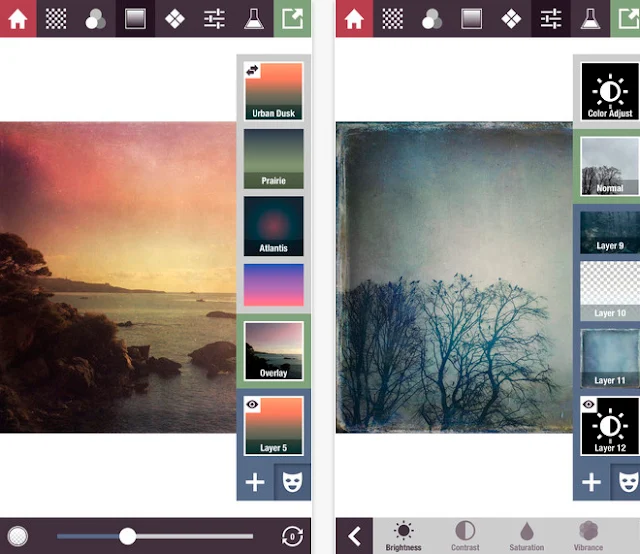The height and width of the screenshot is (554, 640).
Task: Select the transparent Layer 10 thumbnail
Action: (610, 291)
